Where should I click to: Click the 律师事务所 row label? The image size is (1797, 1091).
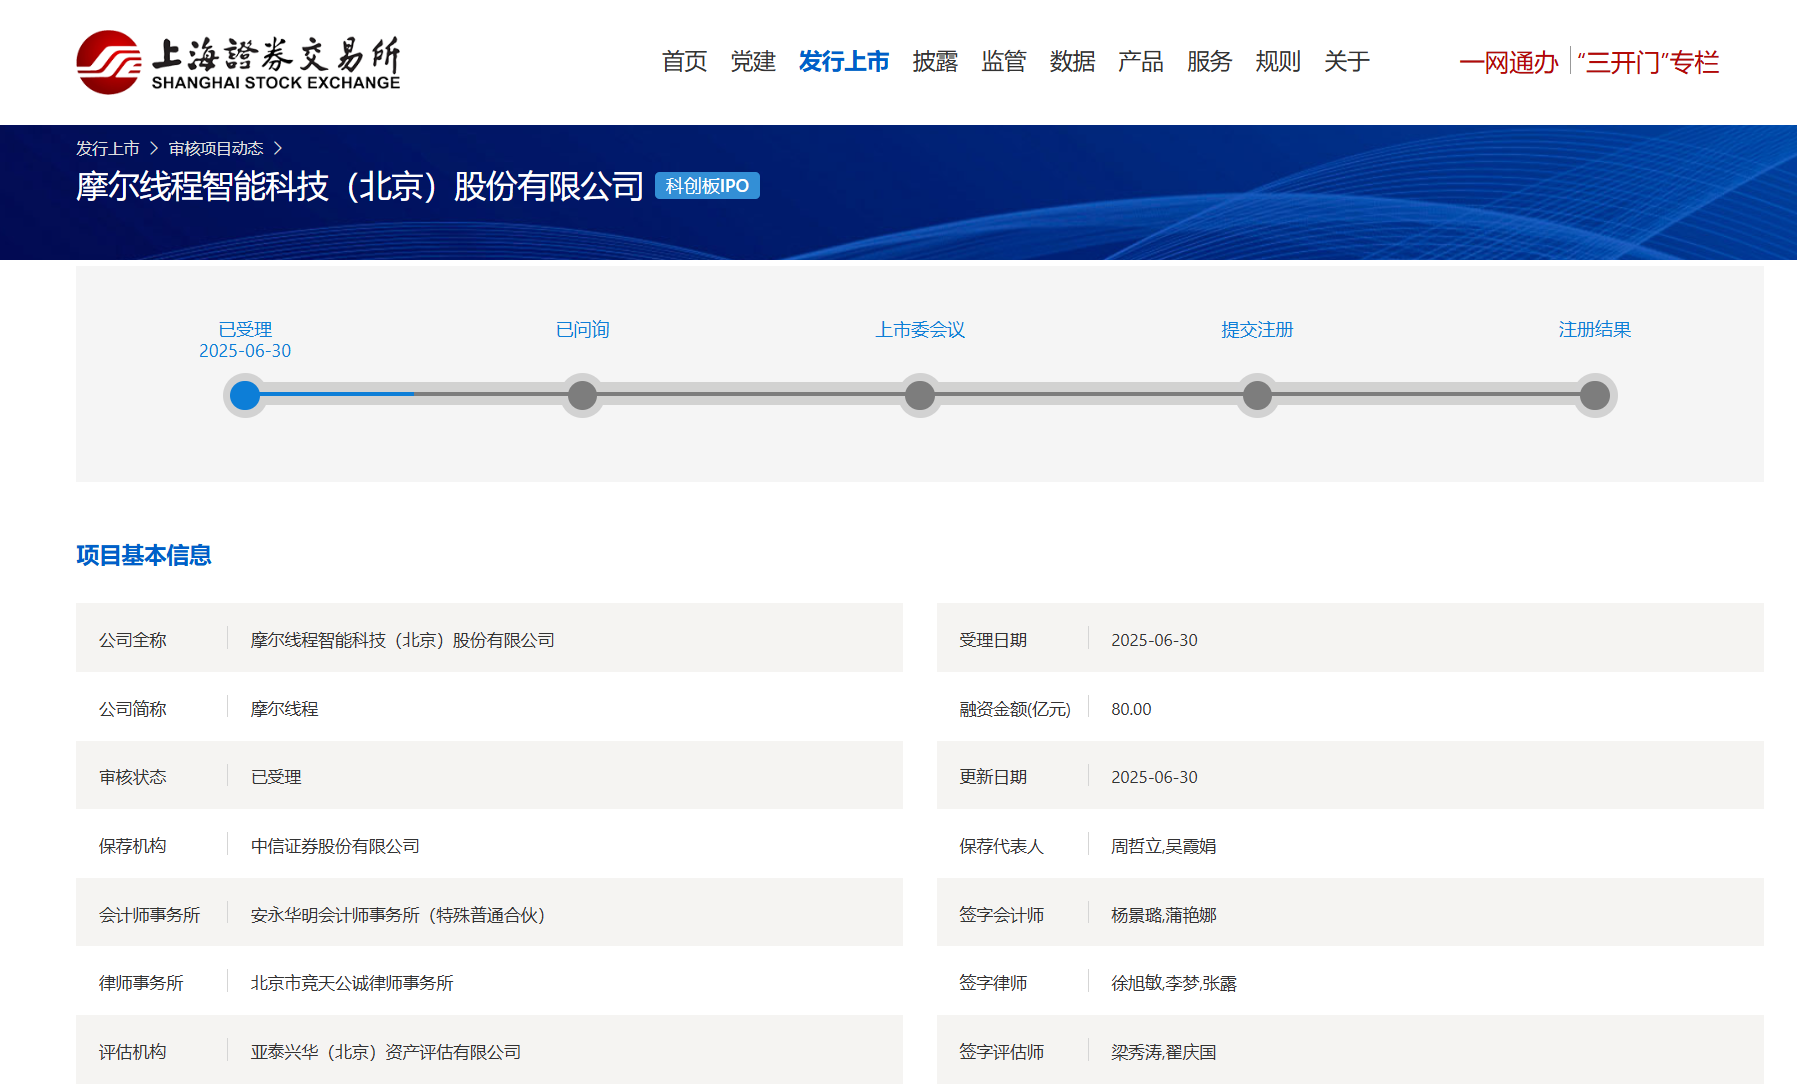[x=141, y=983]
